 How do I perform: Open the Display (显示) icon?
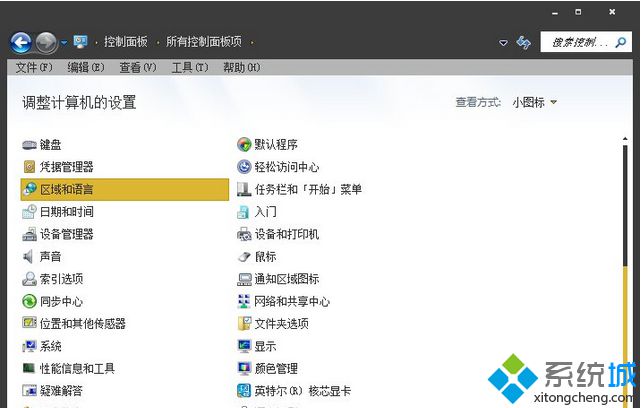[244, 346]
